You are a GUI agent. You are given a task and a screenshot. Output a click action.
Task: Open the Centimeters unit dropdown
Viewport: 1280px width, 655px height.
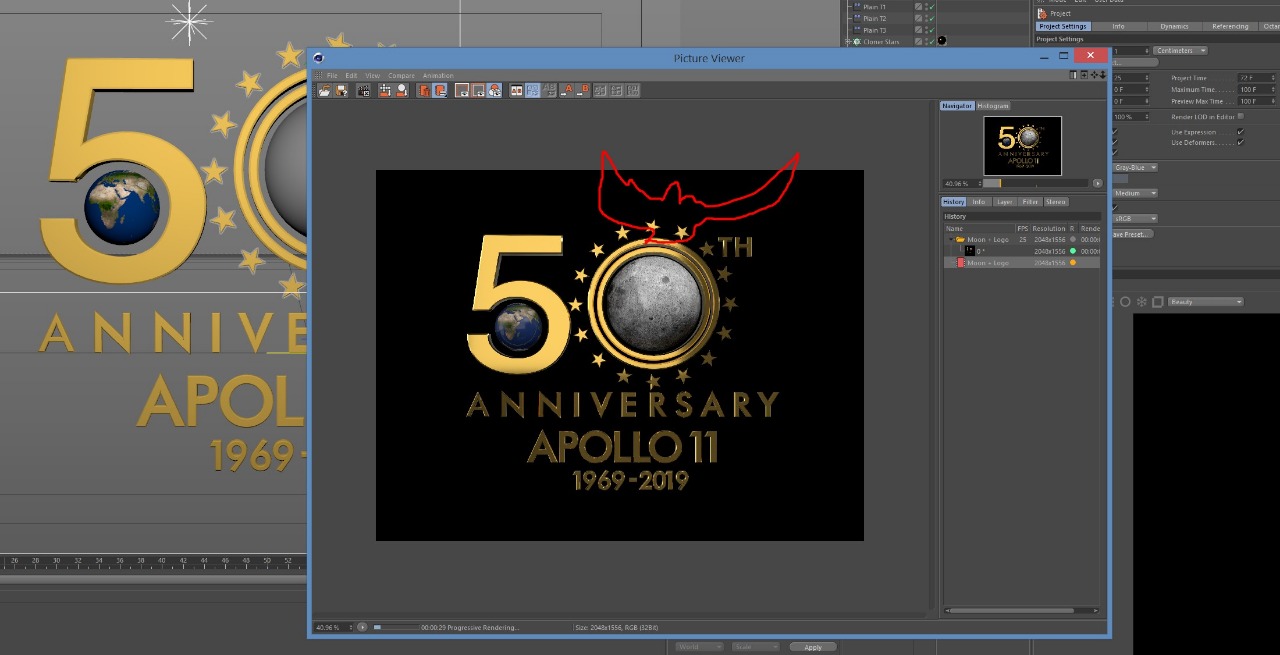1180,50
